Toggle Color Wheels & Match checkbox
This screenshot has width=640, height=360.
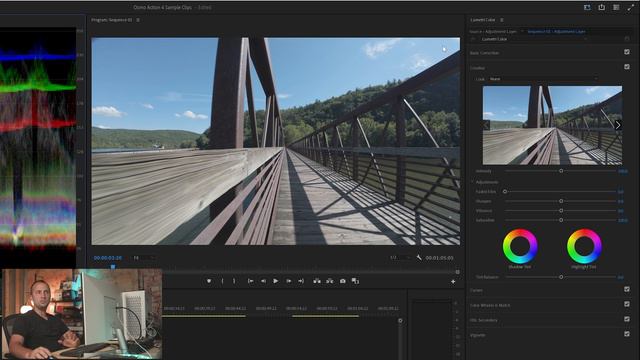coord(627,304)
